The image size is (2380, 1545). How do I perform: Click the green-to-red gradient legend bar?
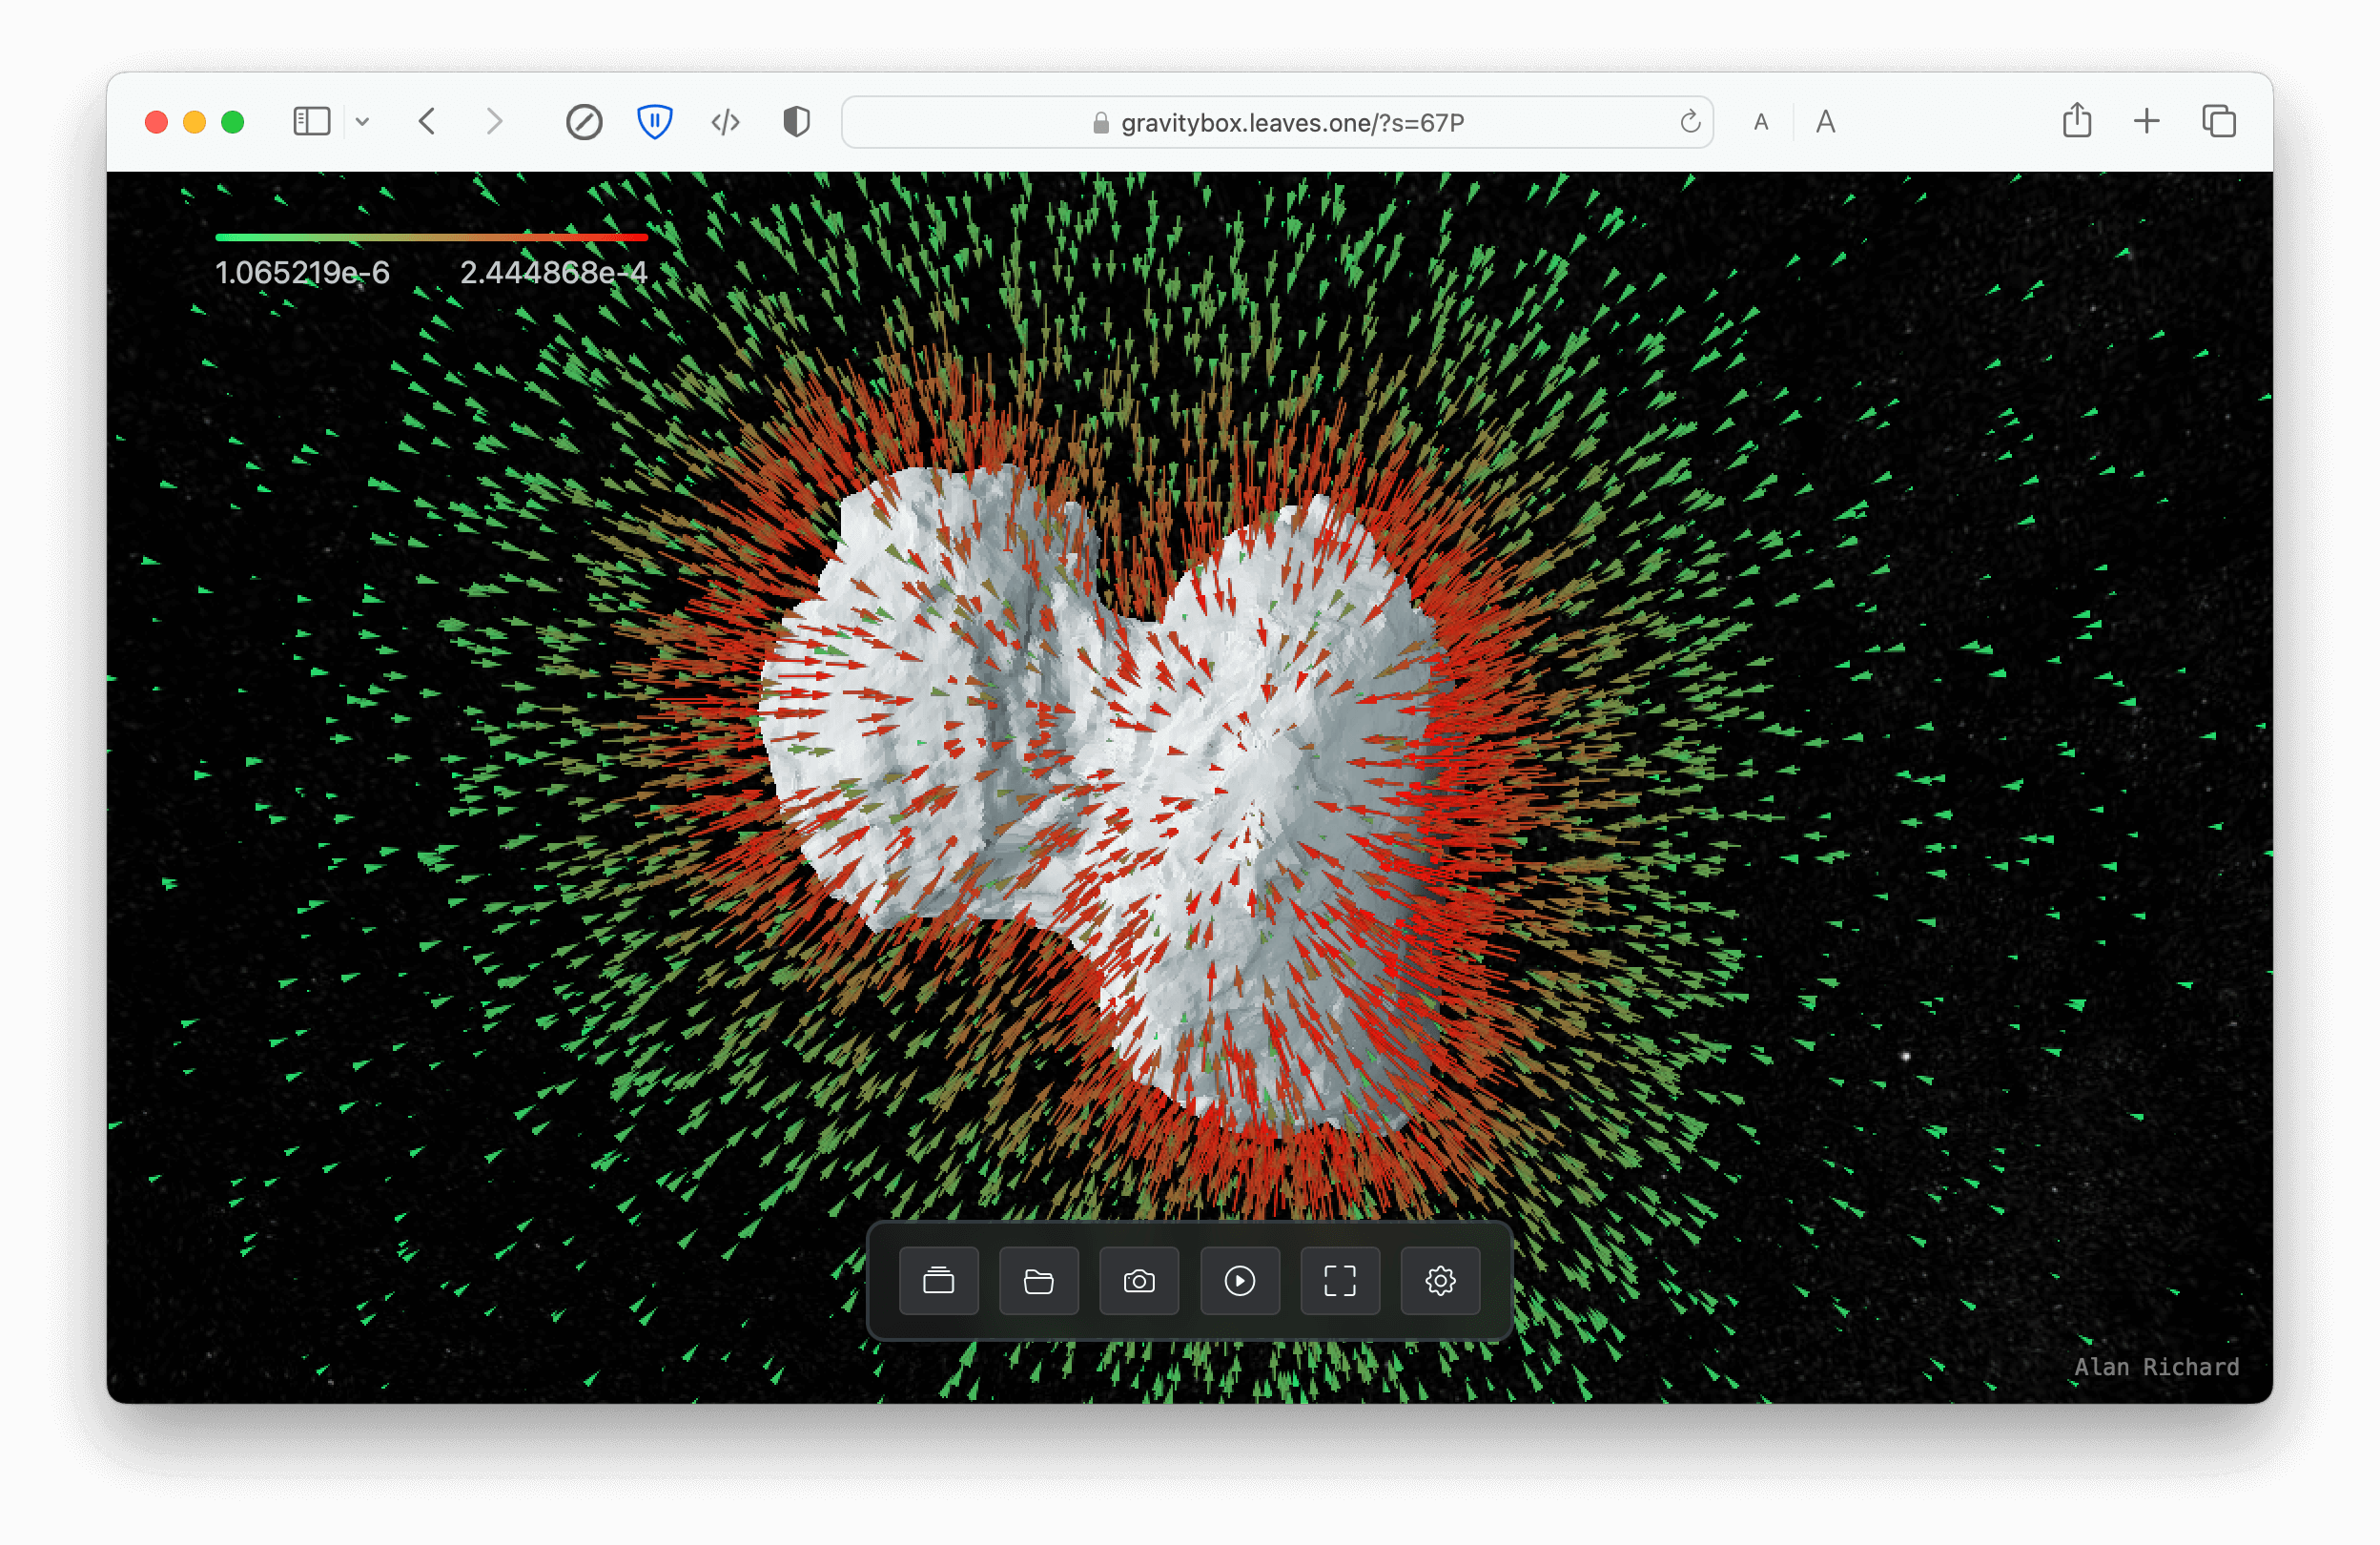pyautogui.click(x=431, y=237)
